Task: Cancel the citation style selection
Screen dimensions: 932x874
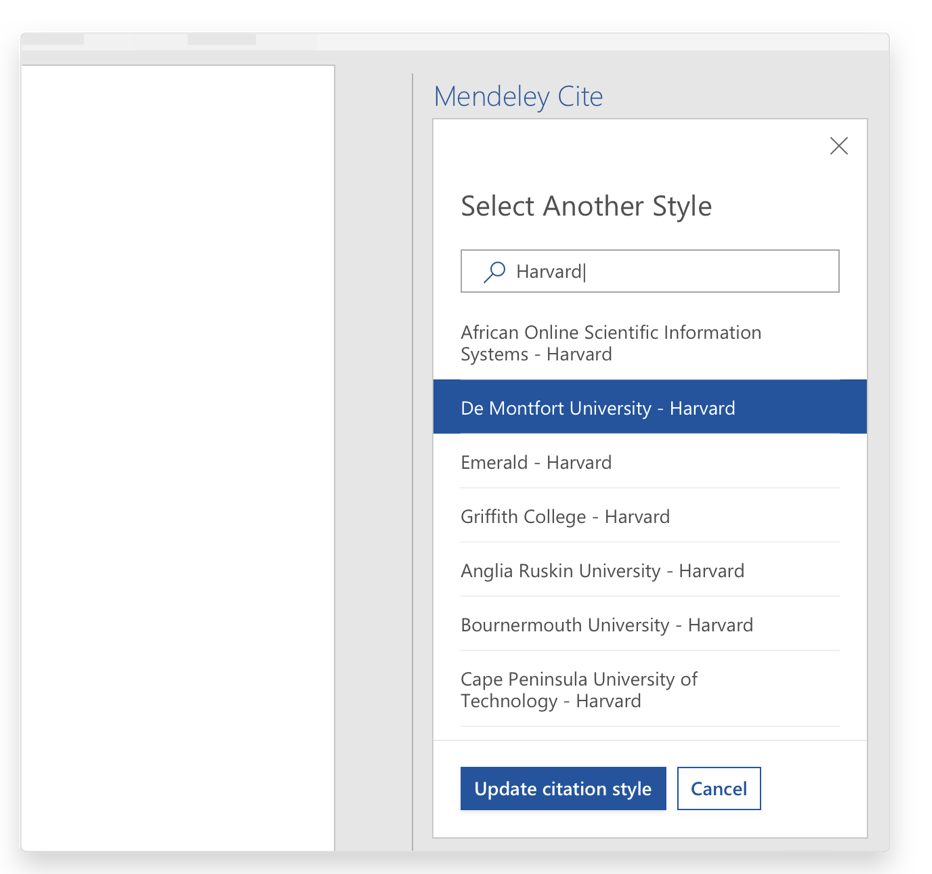Action: [718, 788]
